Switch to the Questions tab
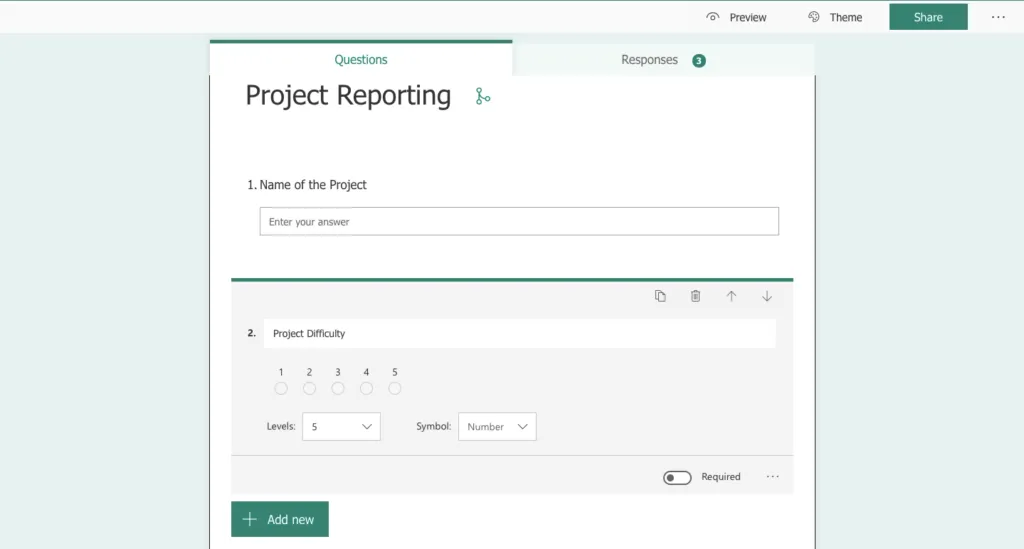Viewport: 1024px width, 549px height. click(x=360, y=59)
